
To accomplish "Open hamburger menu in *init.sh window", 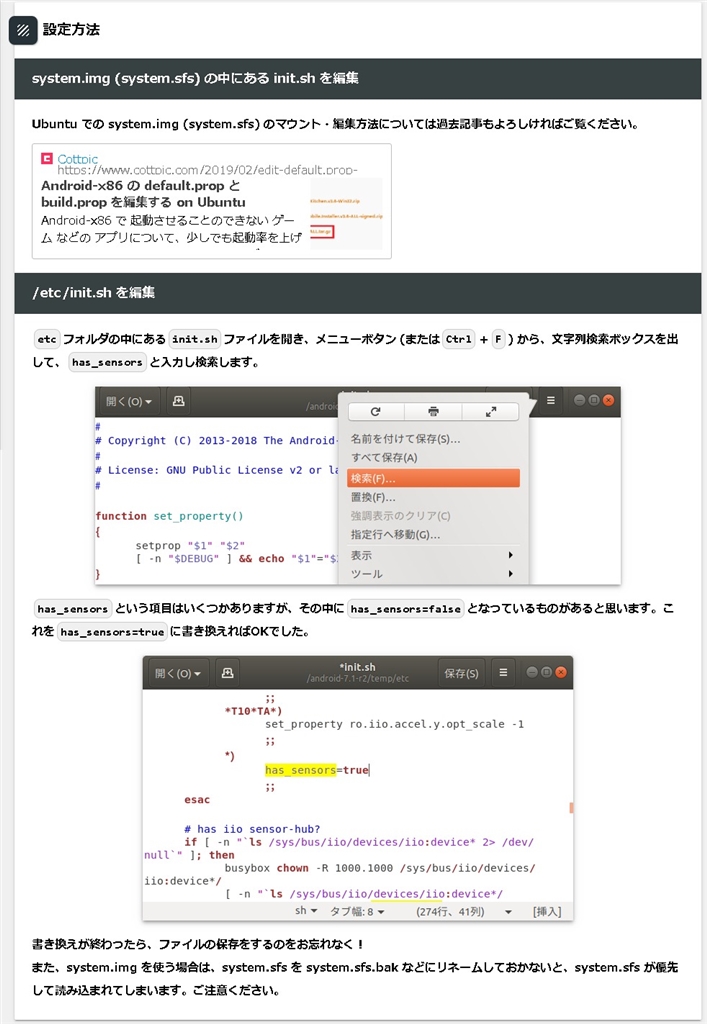I will [x=503, y=673].
